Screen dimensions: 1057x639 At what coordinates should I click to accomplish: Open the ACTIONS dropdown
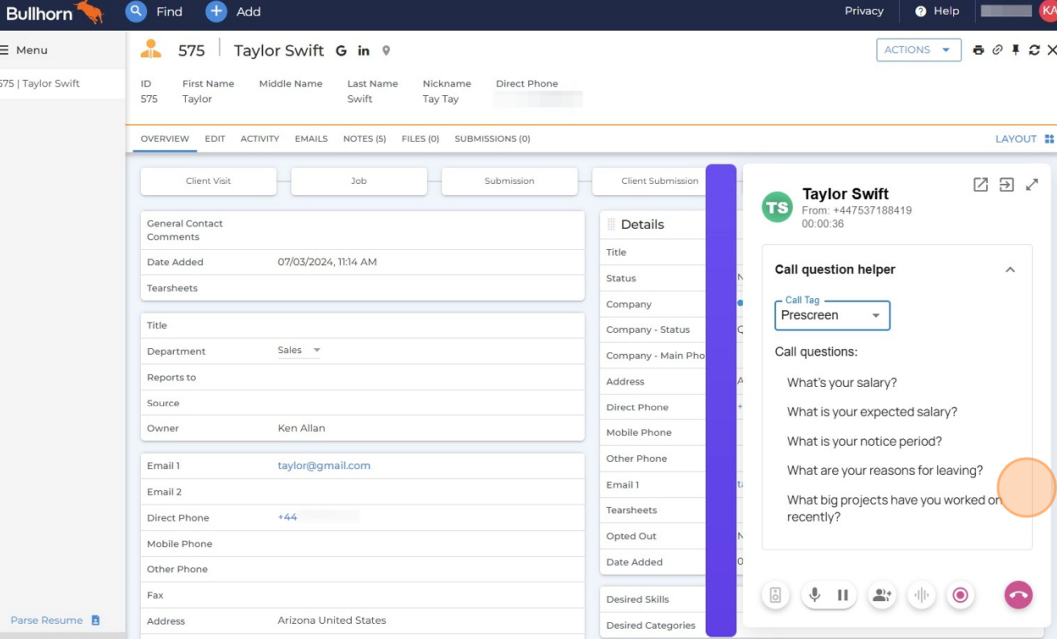click(918, 50)
